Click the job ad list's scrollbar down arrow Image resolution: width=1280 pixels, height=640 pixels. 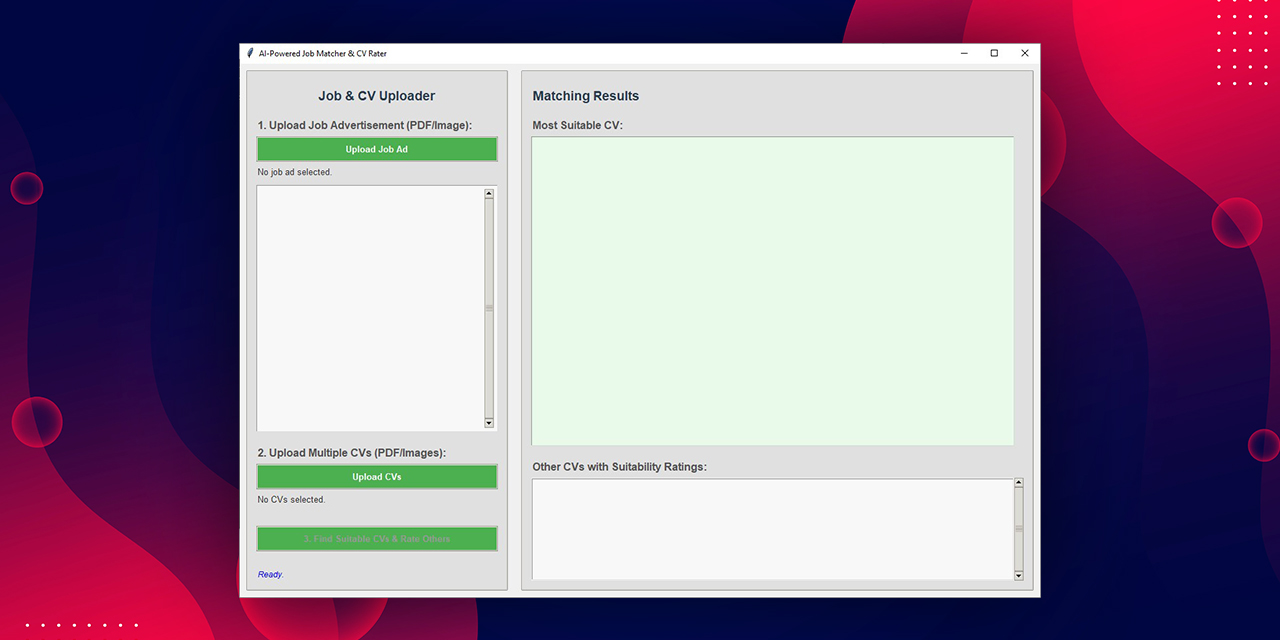[489, 423]
